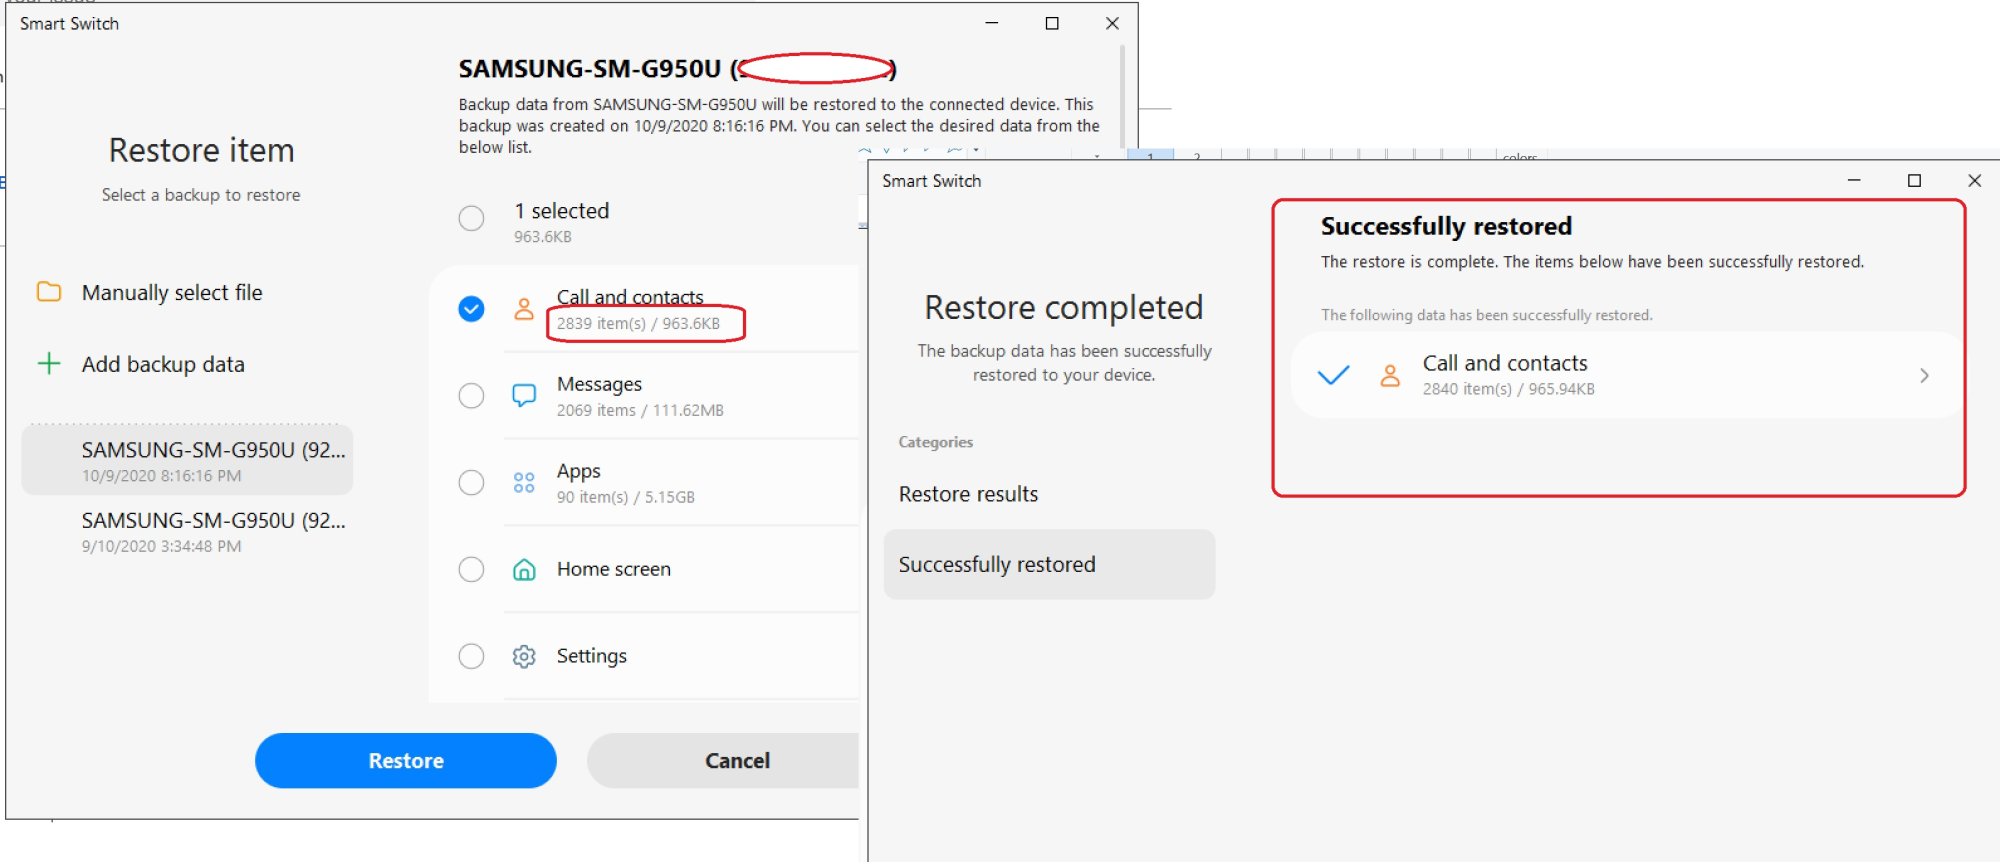The height and width of the screenshot is (867, 2000).
Task: Minimize the Restore item Smart Switch window
Action: pos(992,23)
